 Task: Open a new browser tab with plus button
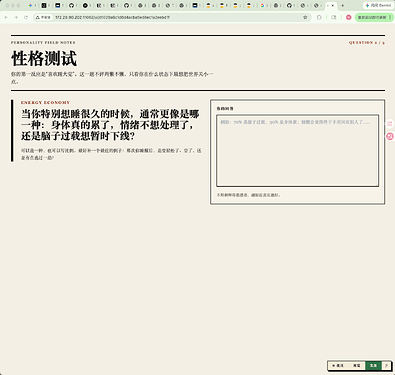click(x=342, y=6)
